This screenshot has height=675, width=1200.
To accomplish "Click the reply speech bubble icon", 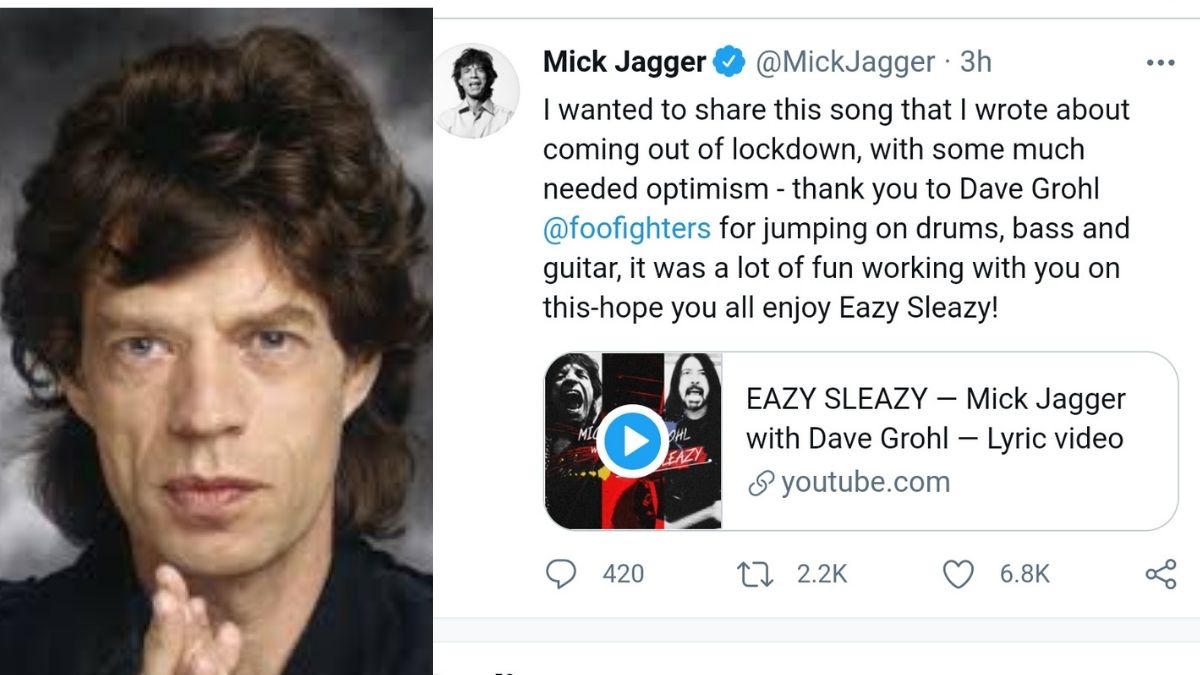I will tap(562, 574).
